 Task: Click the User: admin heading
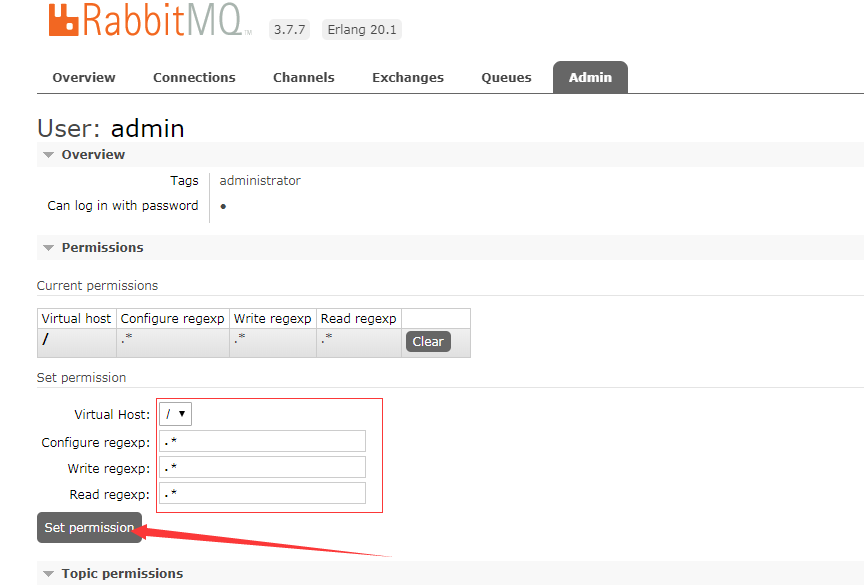[x=111, y=128]
